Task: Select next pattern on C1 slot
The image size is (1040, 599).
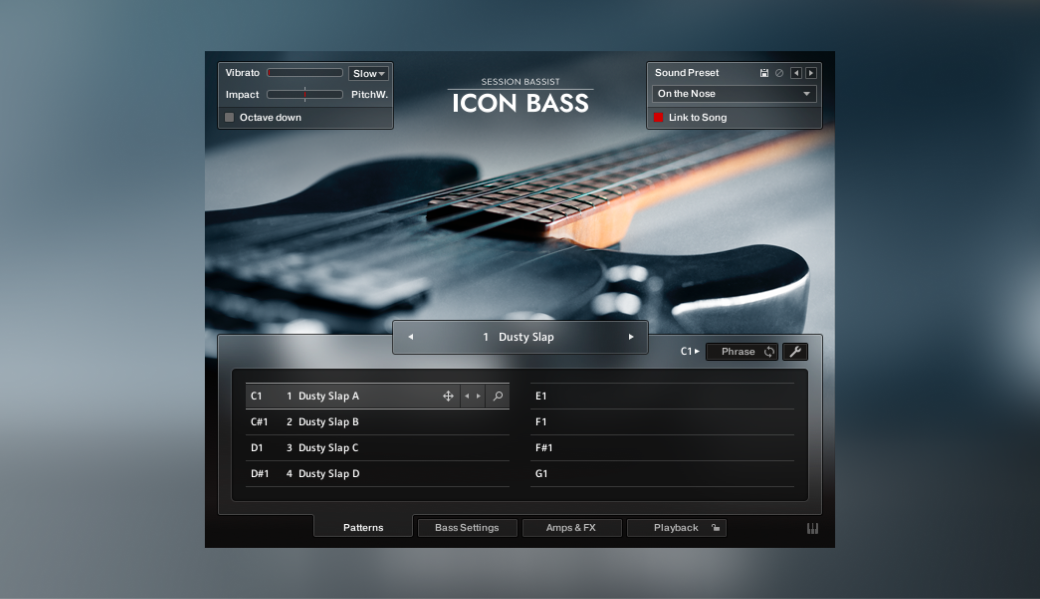Action: 479,396
